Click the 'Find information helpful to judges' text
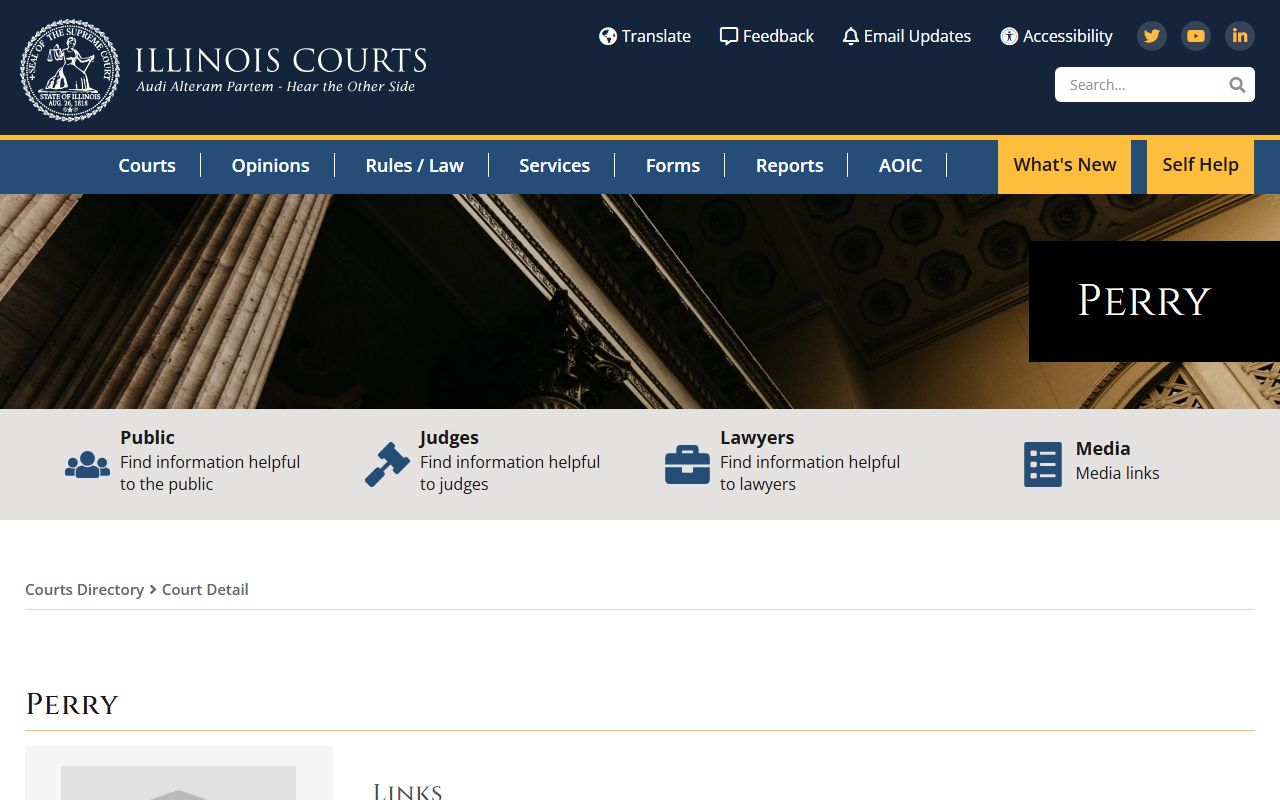1280x800 pixels. 510,473
